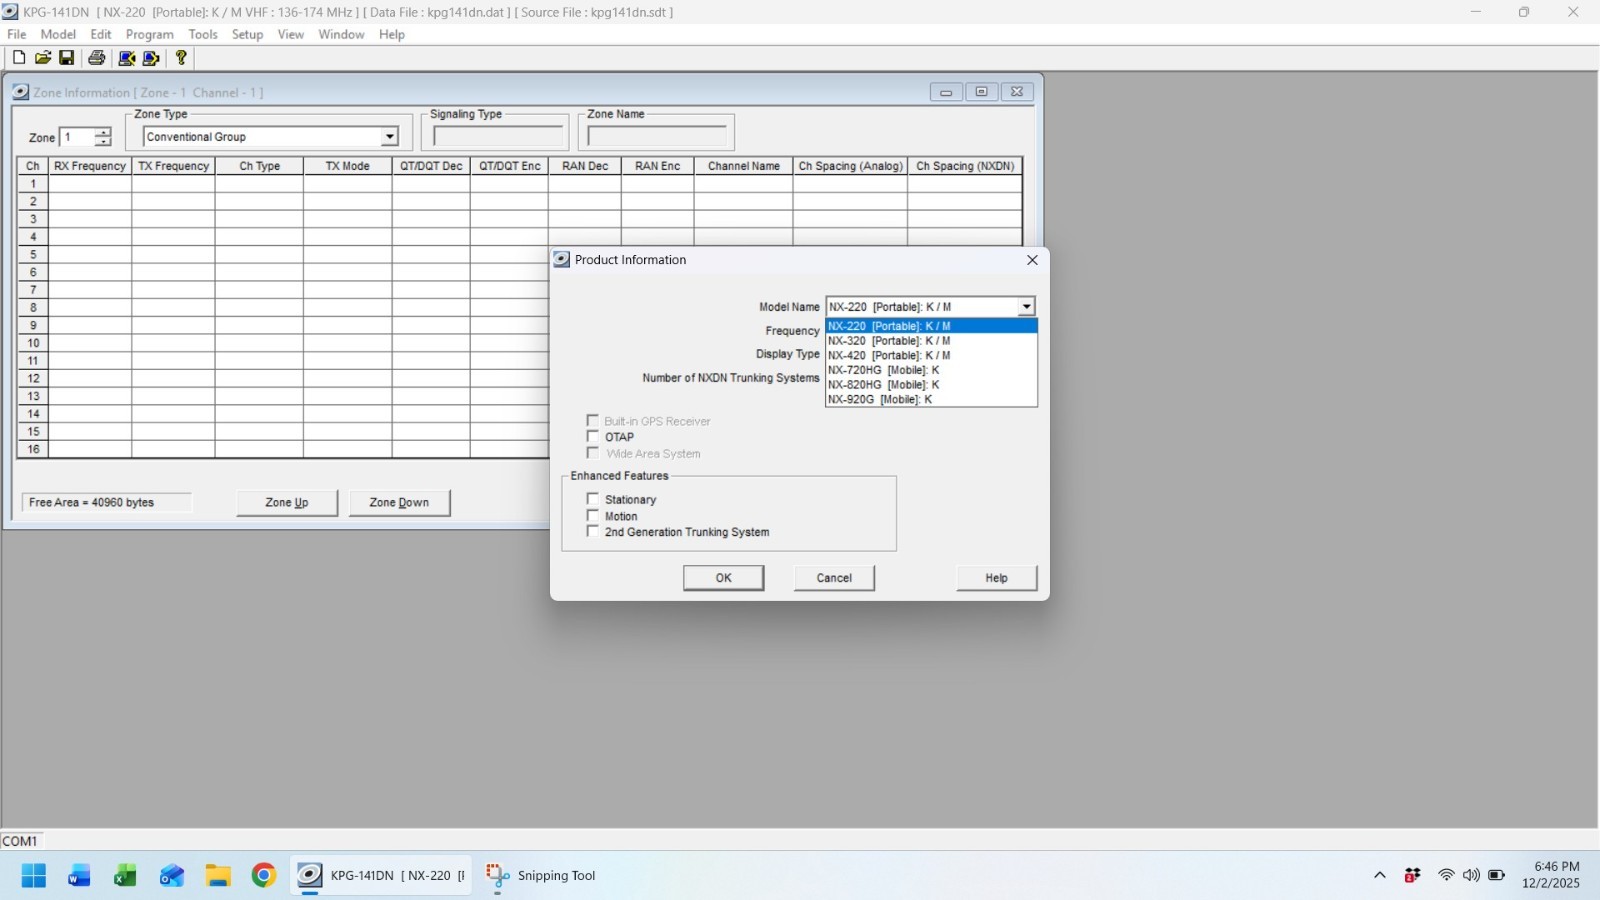Screen dimensions: 1600x900
Task: Increase Zone number with spinner up arrow
Action: click(x=103, y=132)
